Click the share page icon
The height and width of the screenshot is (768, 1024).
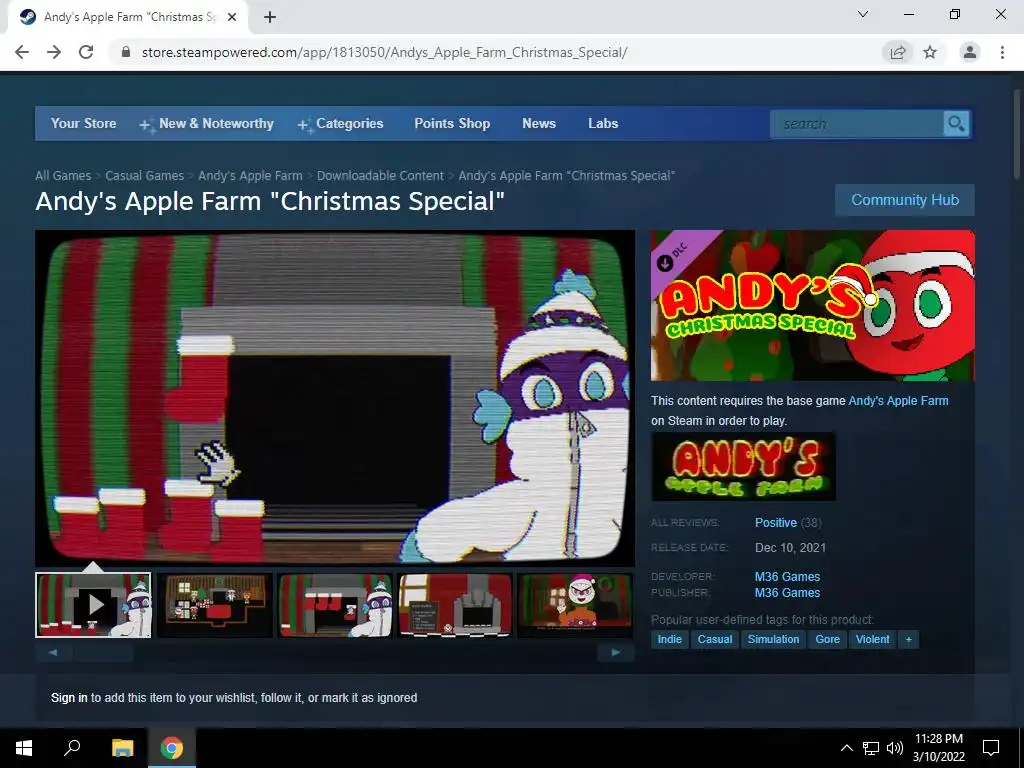point(898,52)
